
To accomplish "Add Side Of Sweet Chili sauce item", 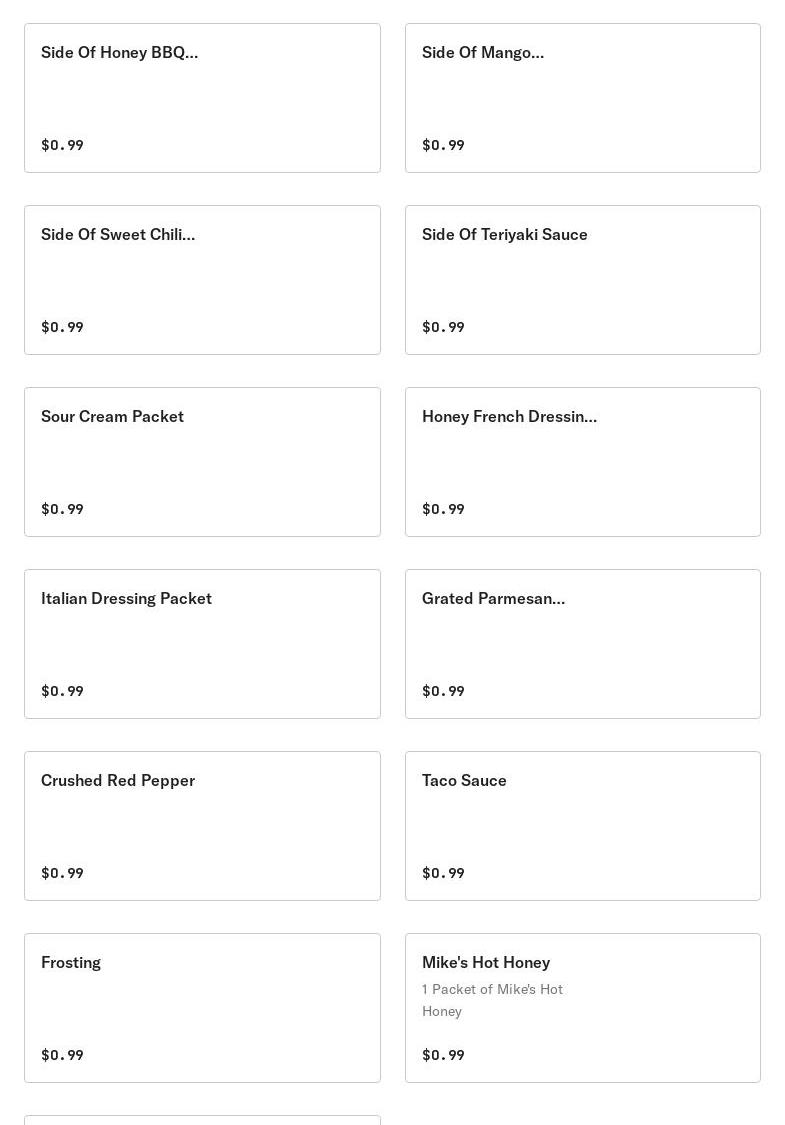I will (x=202, y=280).
